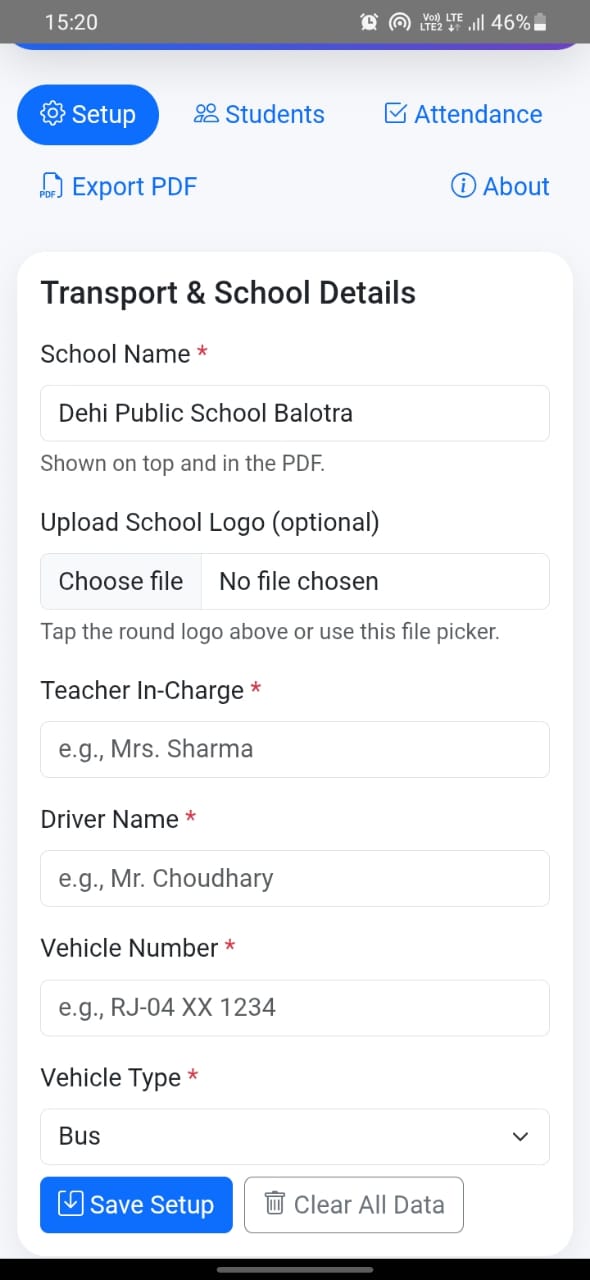Select the School Name field showing Dehi Public School
The height and width of the screenshot is (1280, 590).
[295, 412]
